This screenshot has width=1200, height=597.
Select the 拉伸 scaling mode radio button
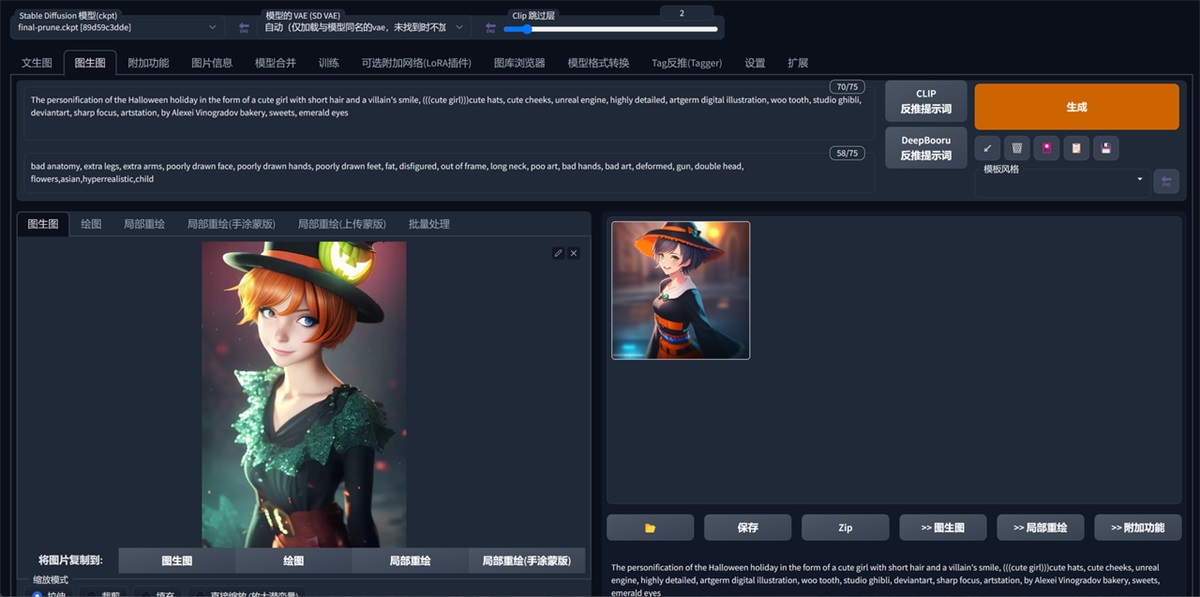(38, 592)
